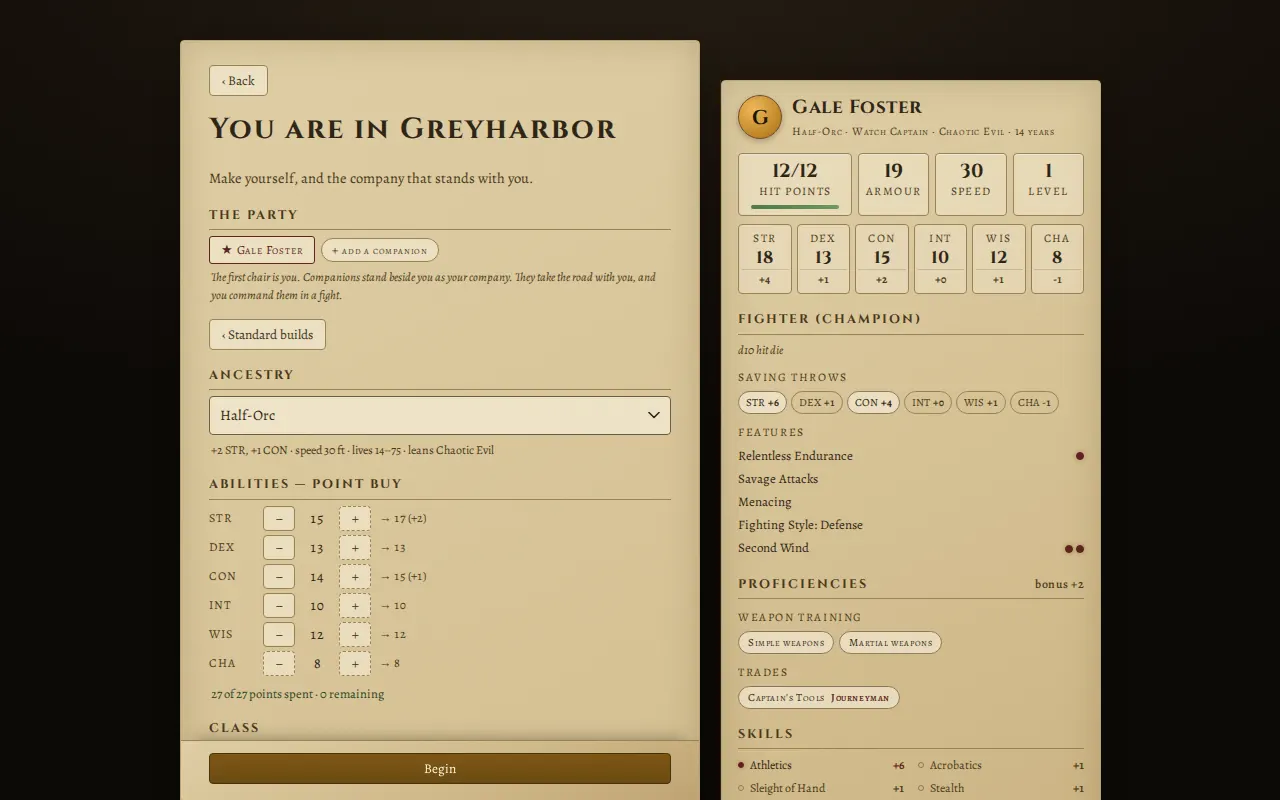Click the Stealth proficiency dot
This screenshot has width=1280, height=800.
point(921,788)
